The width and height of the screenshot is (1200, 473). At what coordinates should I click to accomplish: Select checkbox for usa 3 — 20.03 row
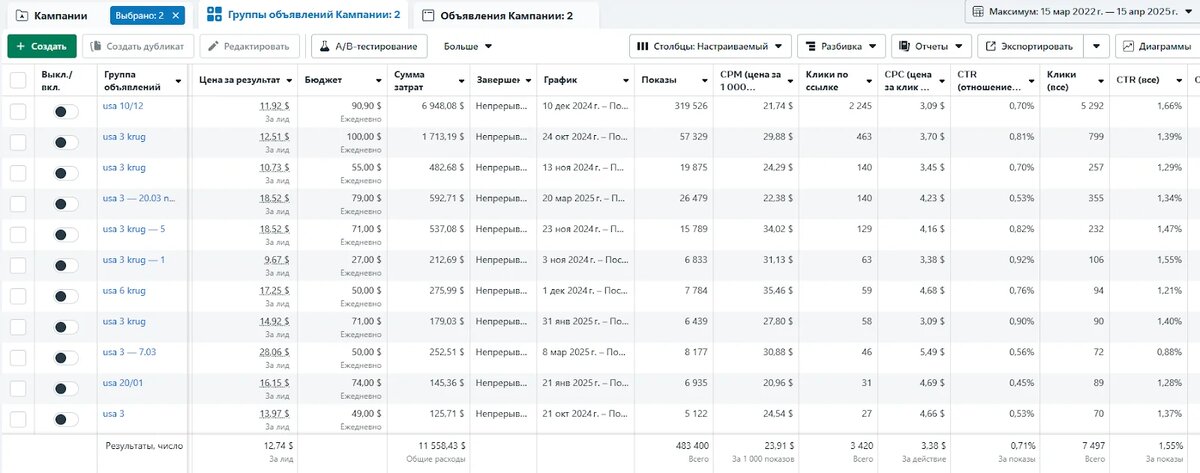click(18, 203)
